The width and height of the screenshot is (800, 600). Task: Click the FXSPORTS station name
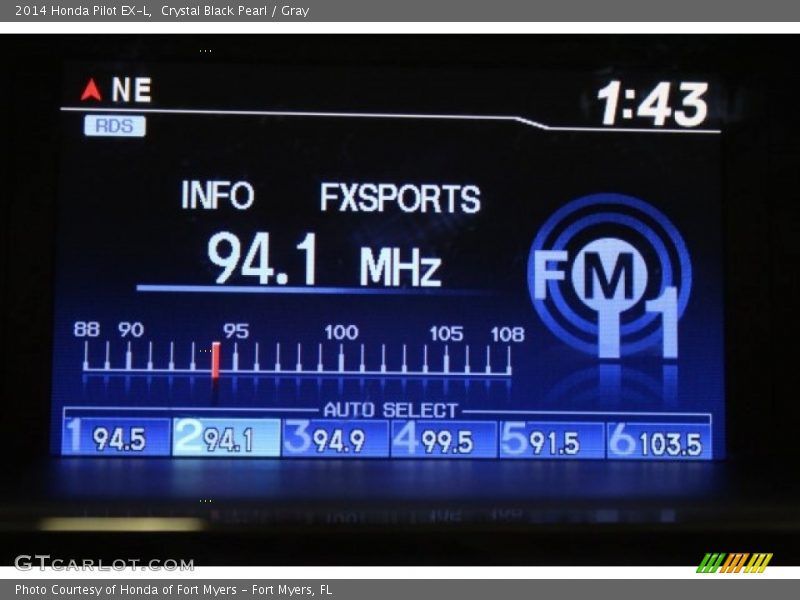(x=401, y=197)
